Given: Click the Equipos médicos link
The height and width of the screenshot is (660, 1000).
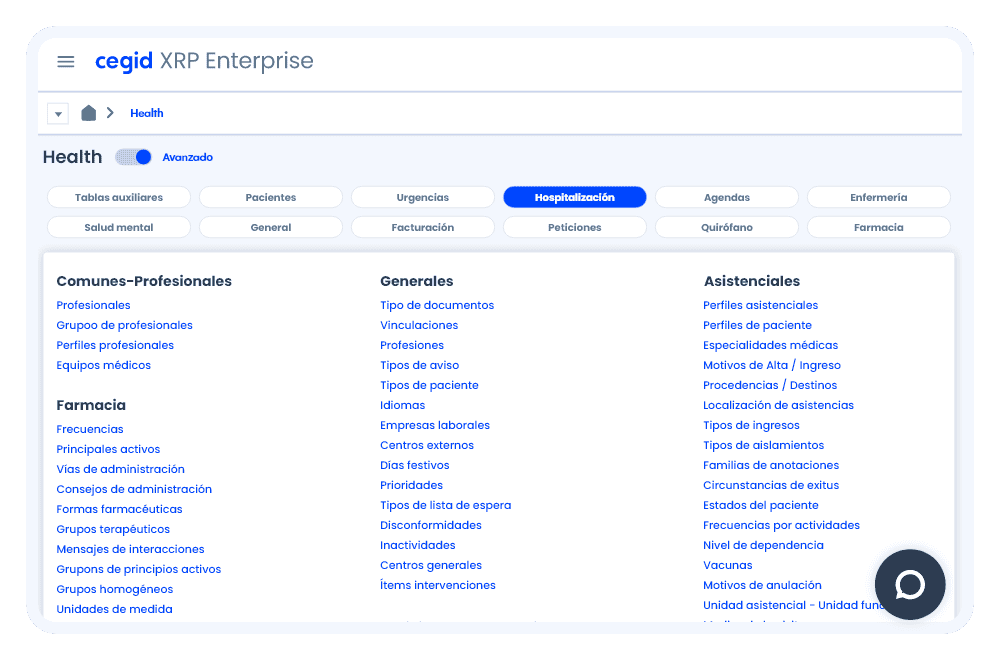Looking at the screenshot, I should 103,366.
